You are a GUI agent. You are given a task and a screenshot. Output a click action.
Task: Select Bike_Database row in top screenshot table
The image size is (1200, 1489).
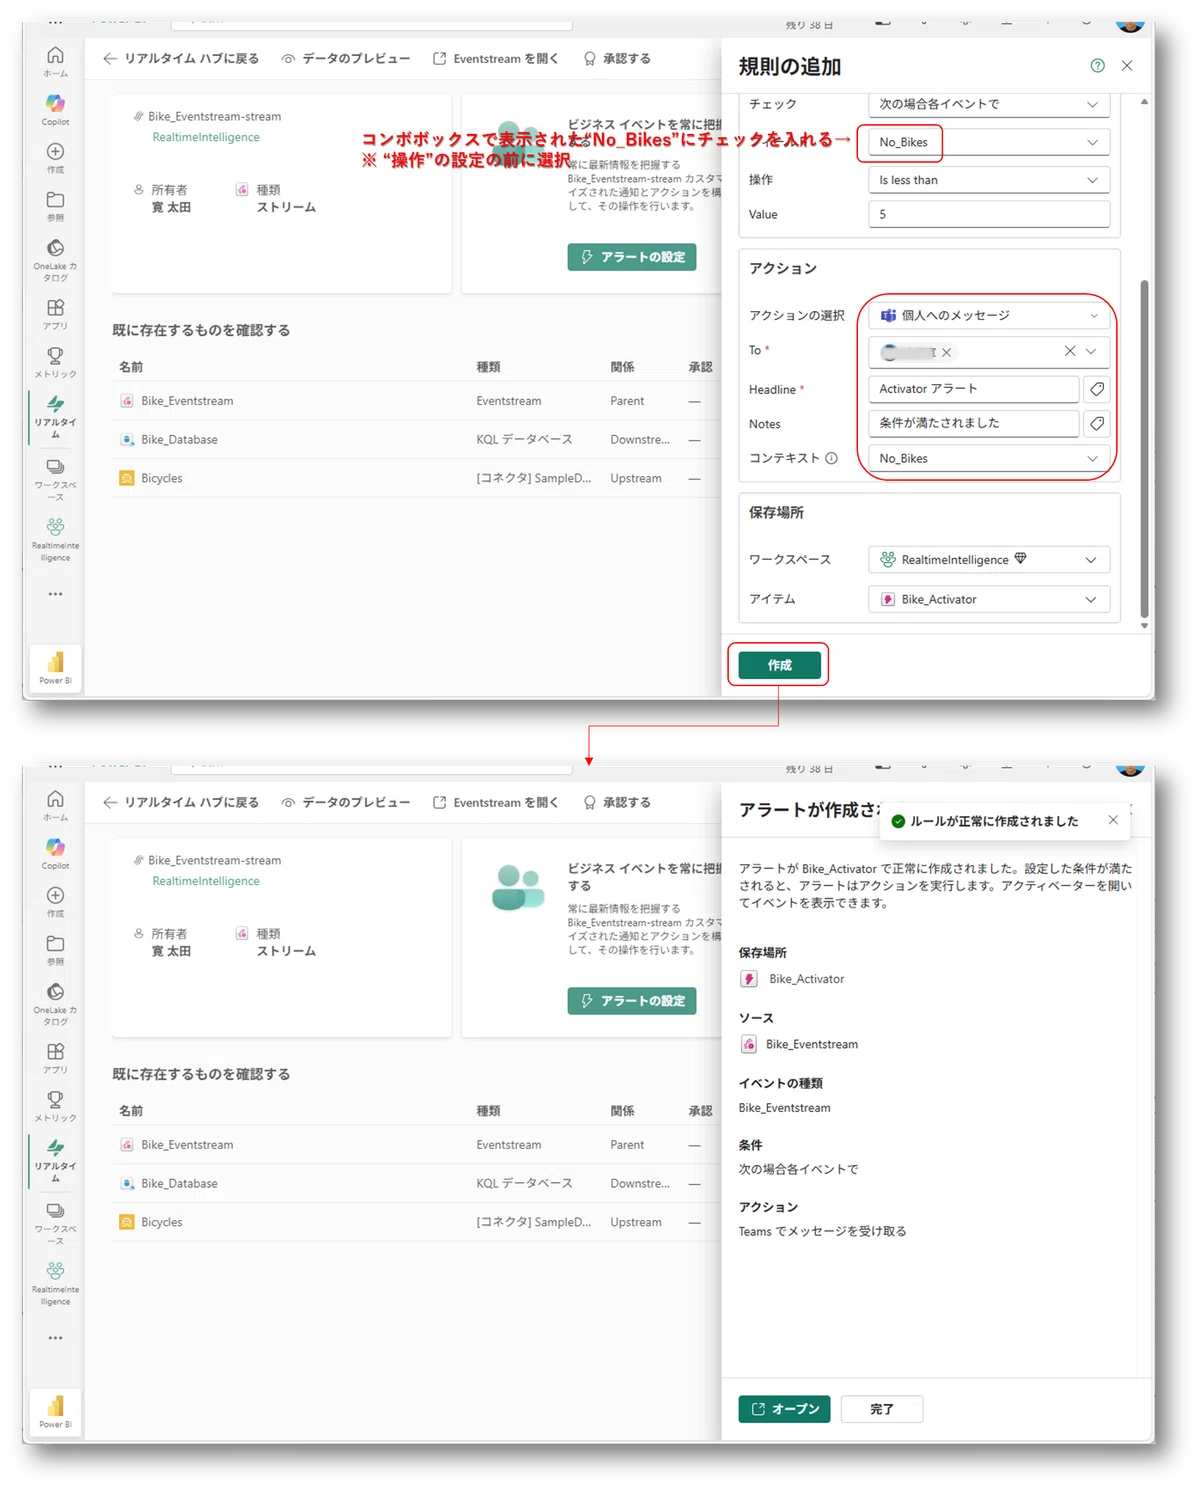(x=415, y=440)
